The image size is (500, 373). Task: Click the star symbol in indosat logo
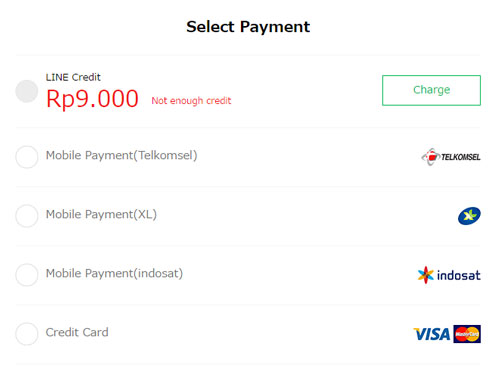click(426, 275)
